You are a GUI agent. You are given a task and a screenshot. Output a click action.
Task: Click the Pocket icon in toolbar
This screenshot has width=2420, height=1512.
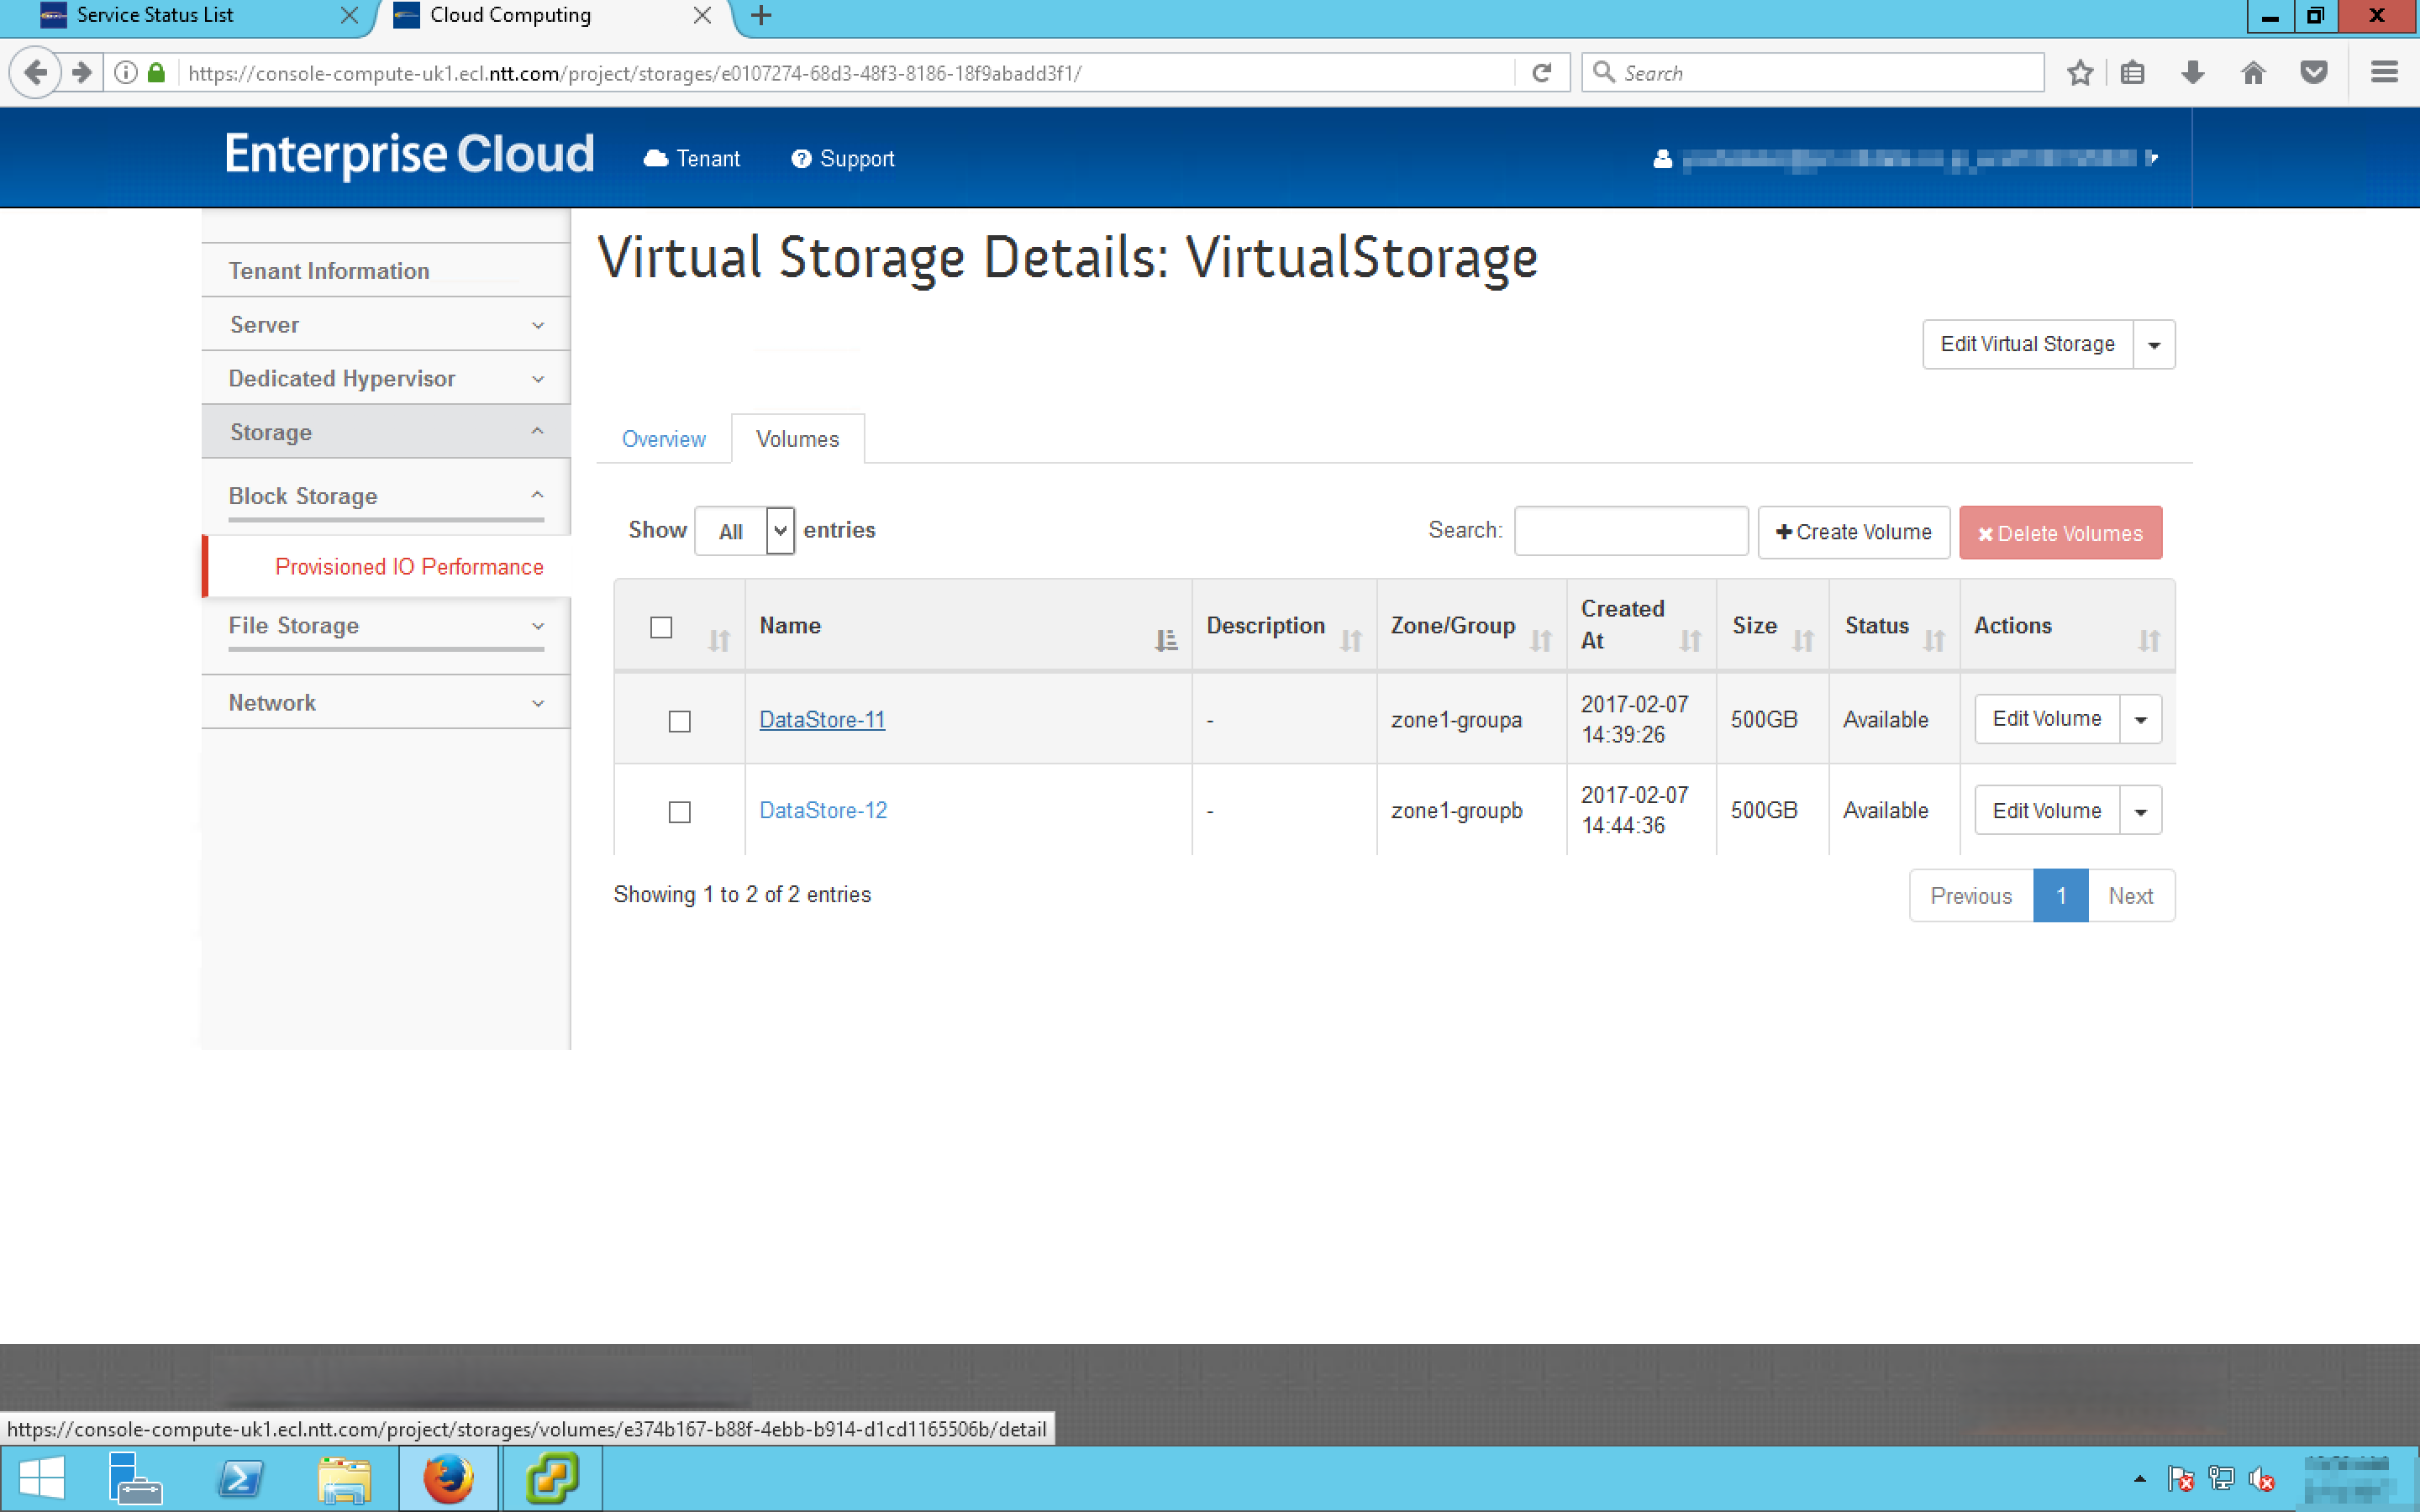click(x=2314, y=73)
